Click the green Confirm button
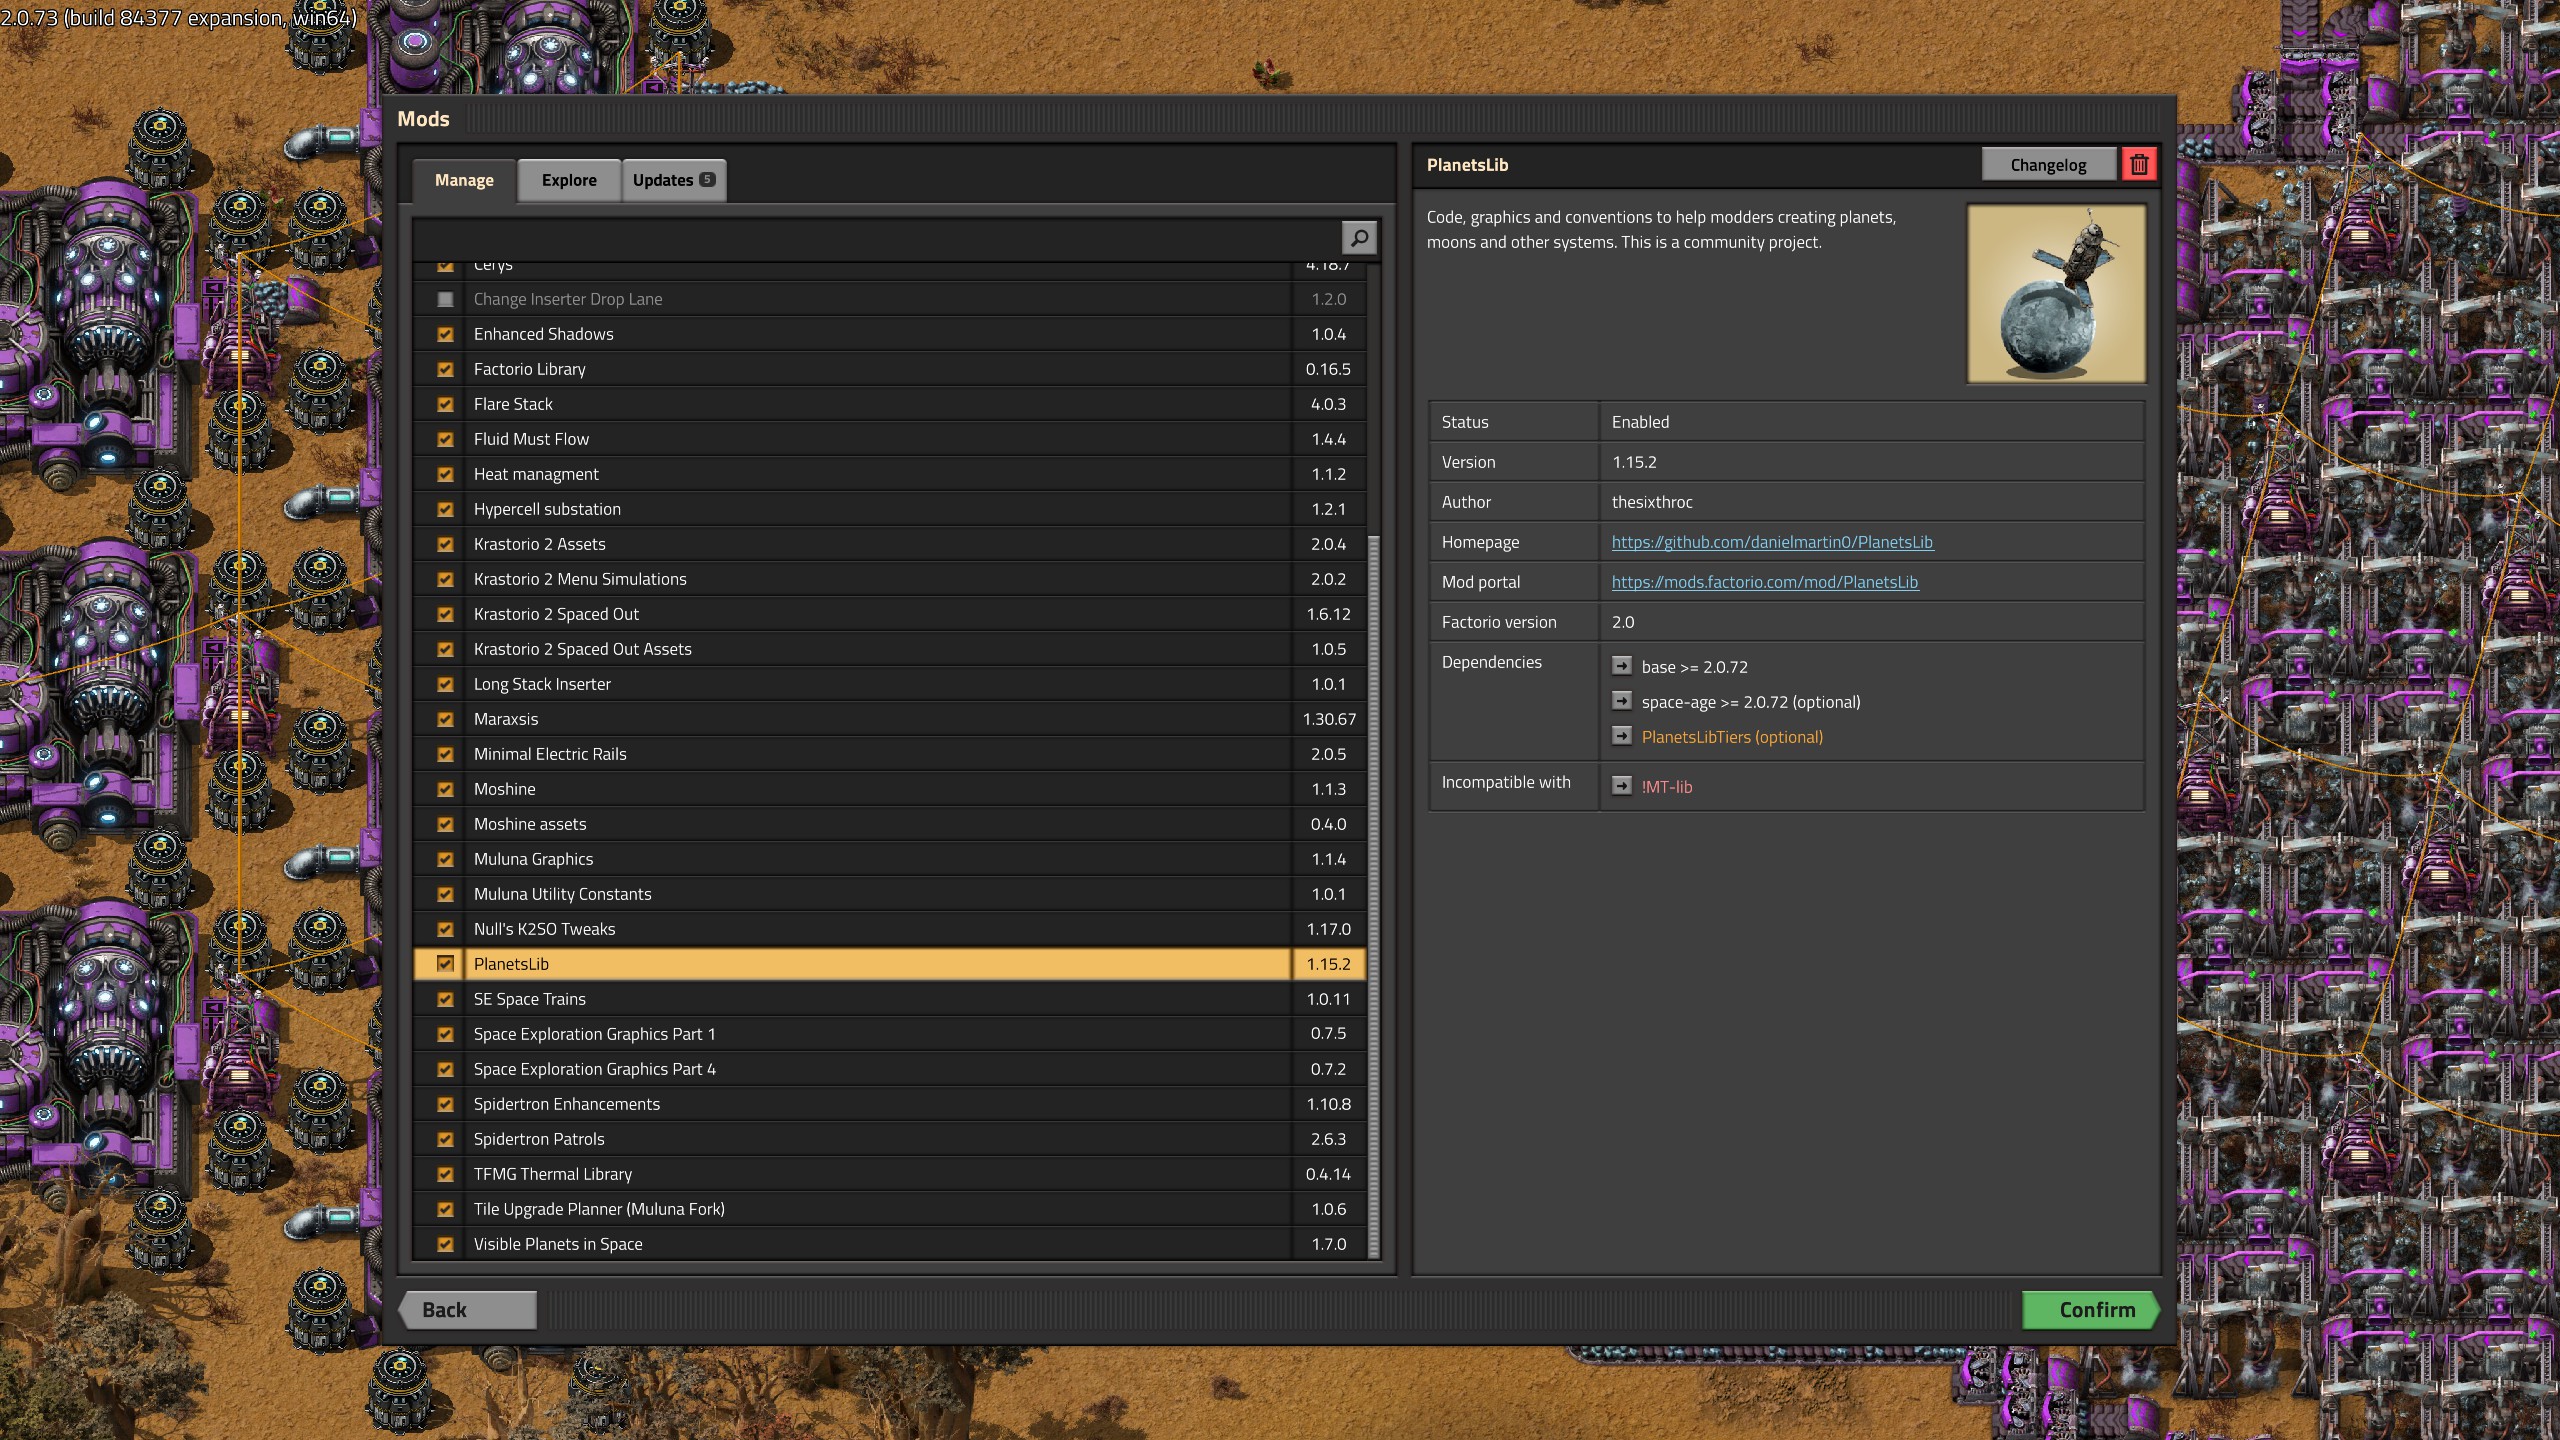 tap(2095, 1310)
